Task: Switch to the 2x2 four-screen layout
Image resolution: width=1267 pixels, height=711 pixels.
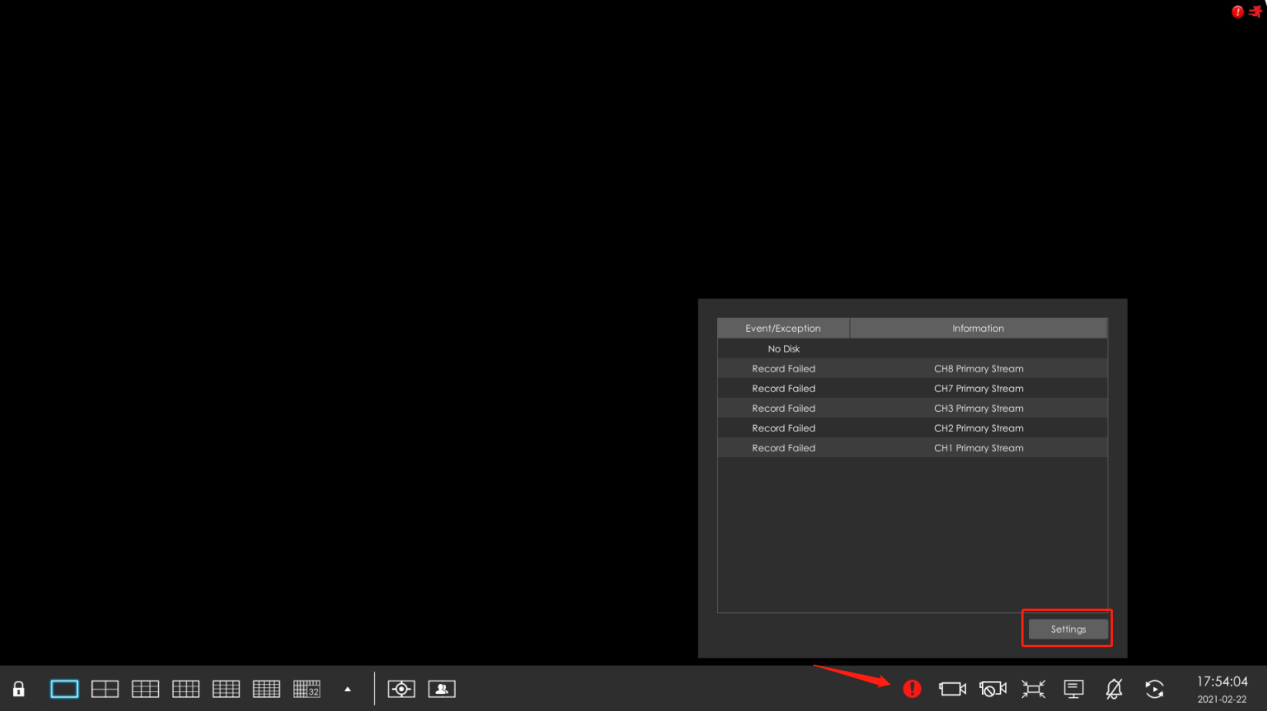Action: [x=105, y=689]
